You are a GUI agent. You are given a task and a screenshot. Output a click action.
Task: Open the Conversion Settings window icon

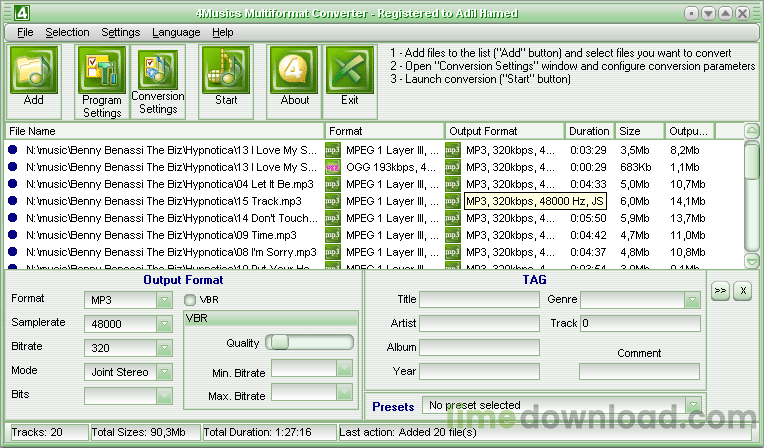point(158,70)
